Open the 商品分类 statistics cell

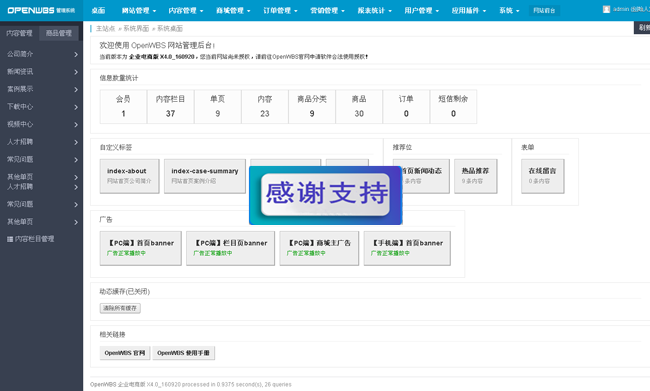(312, 107)
